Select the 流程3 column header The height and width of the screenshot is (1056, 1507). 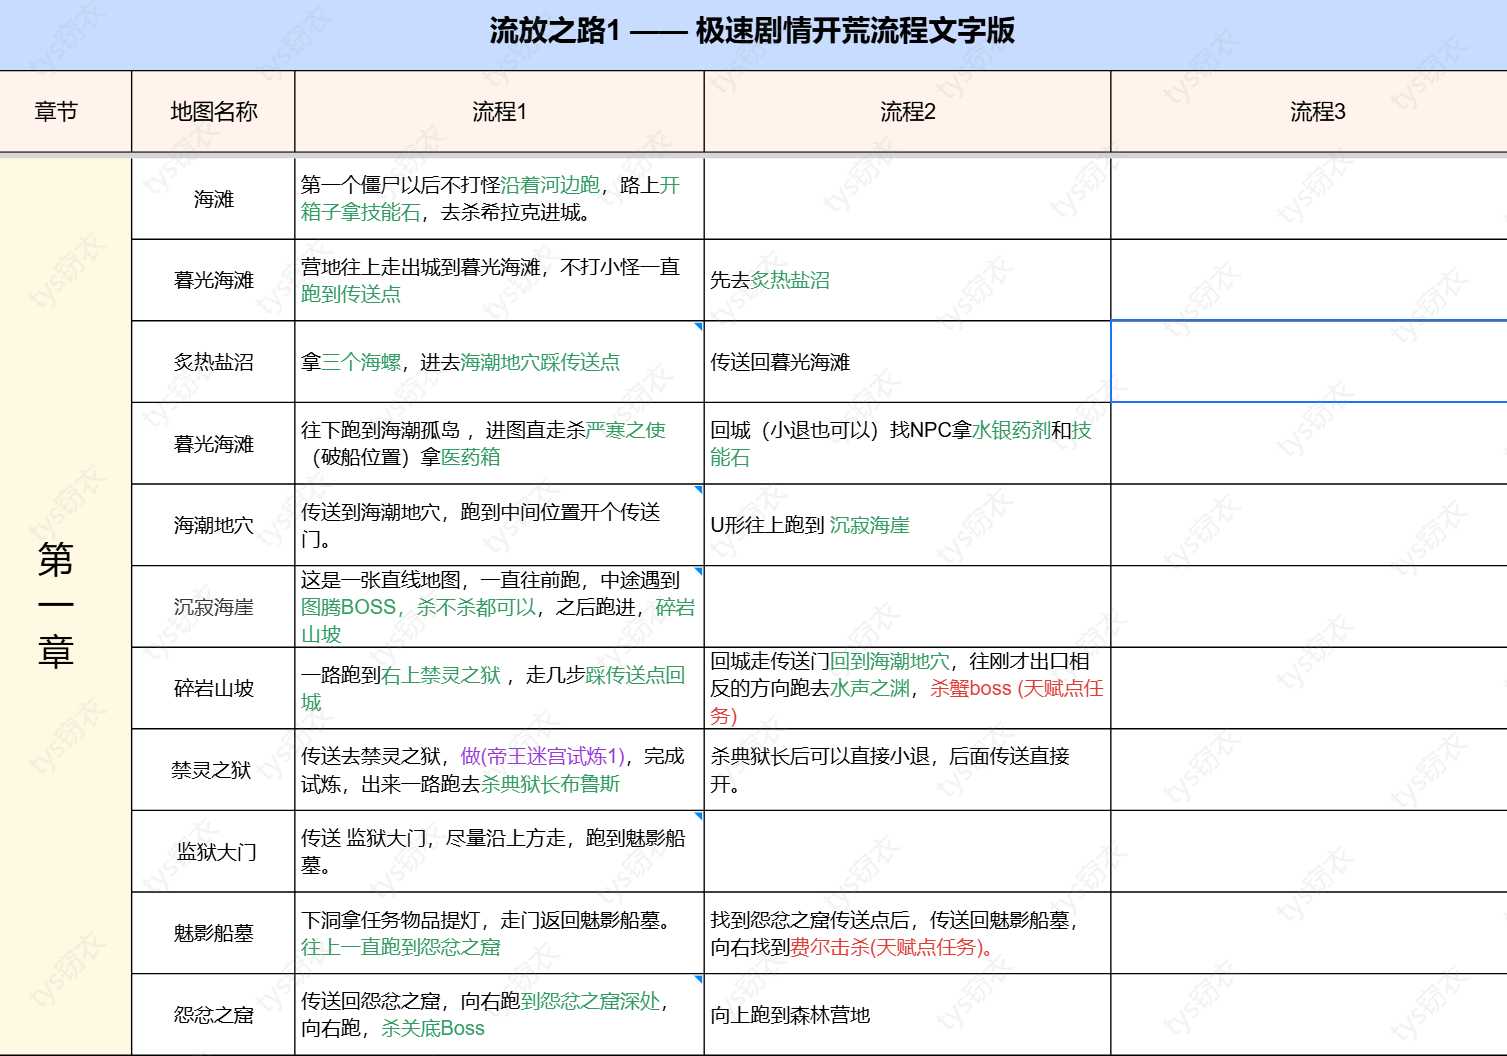[1316, 112]
